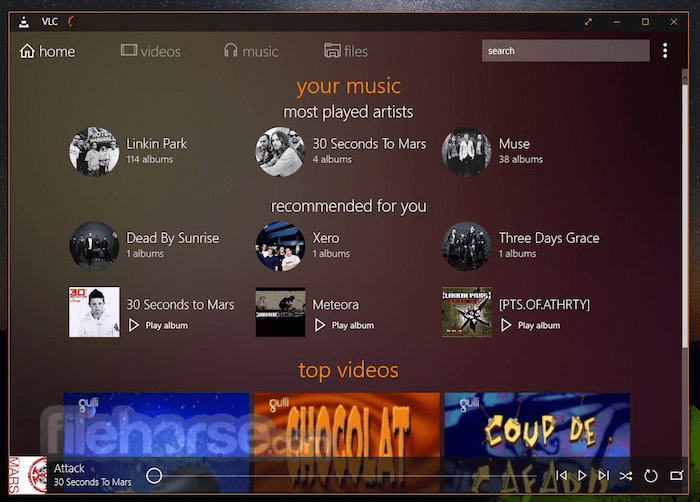Click the Meteora album title
Viewport: 700px width, 502px height.
[x=336, y=305]
